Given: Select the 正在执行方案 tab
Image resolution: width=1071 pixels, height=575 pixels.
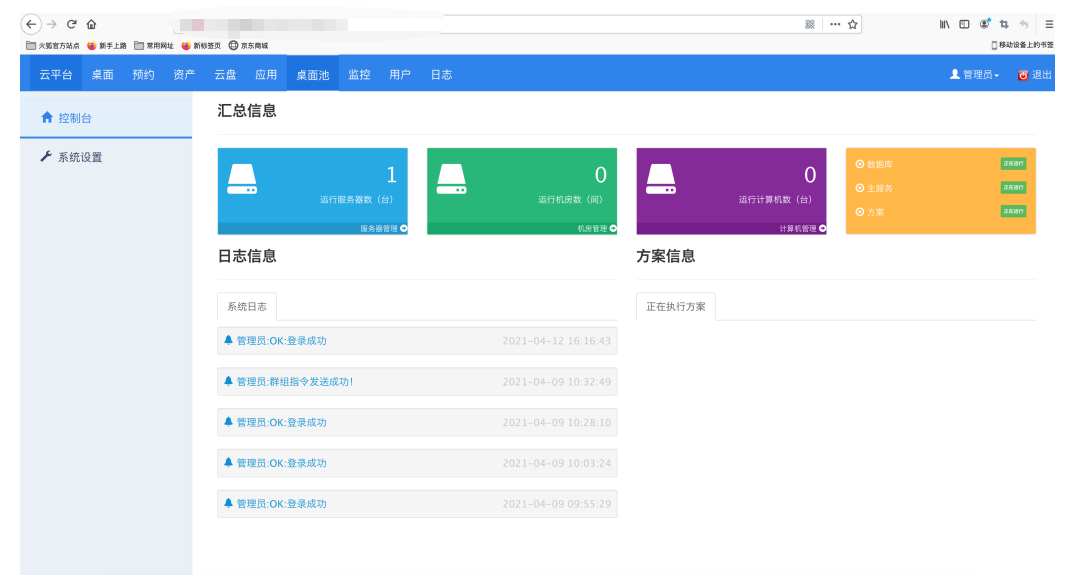Looking at the screenshot, I should click(676, 307).
